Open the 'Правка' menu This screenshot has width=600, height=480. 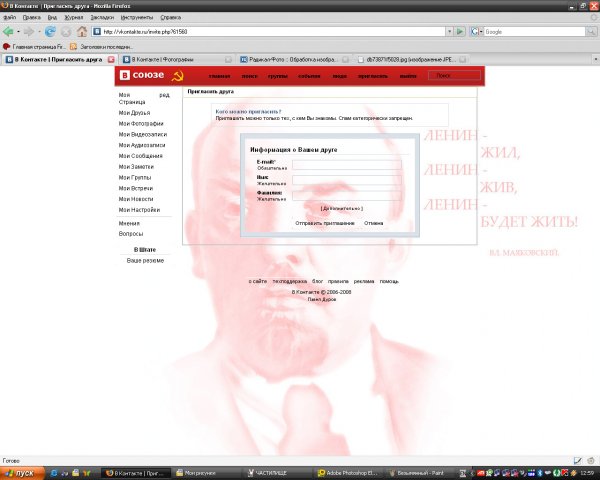pyautogui.click(x=32, y=17)
